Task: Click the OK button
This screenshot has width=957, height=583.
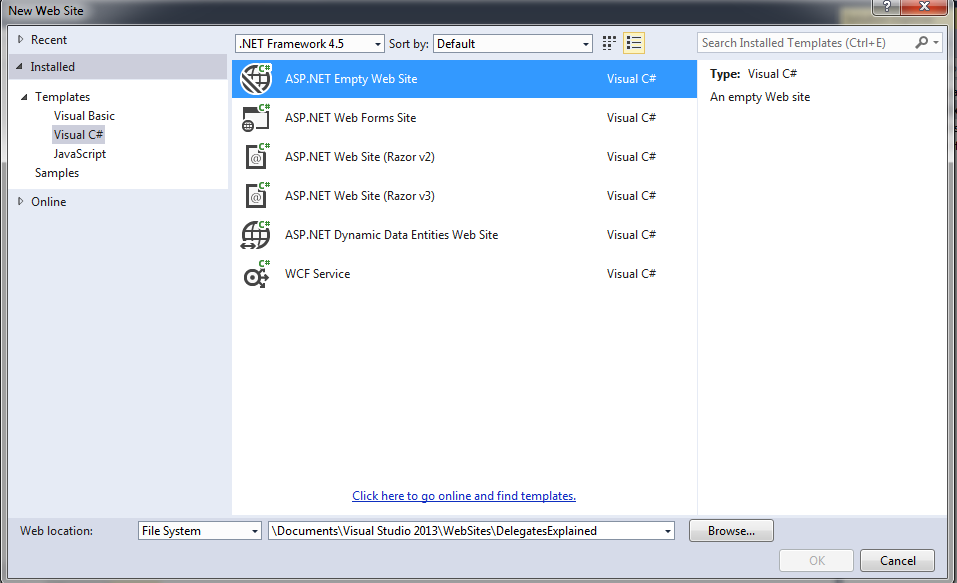Action: pos(817,560)
